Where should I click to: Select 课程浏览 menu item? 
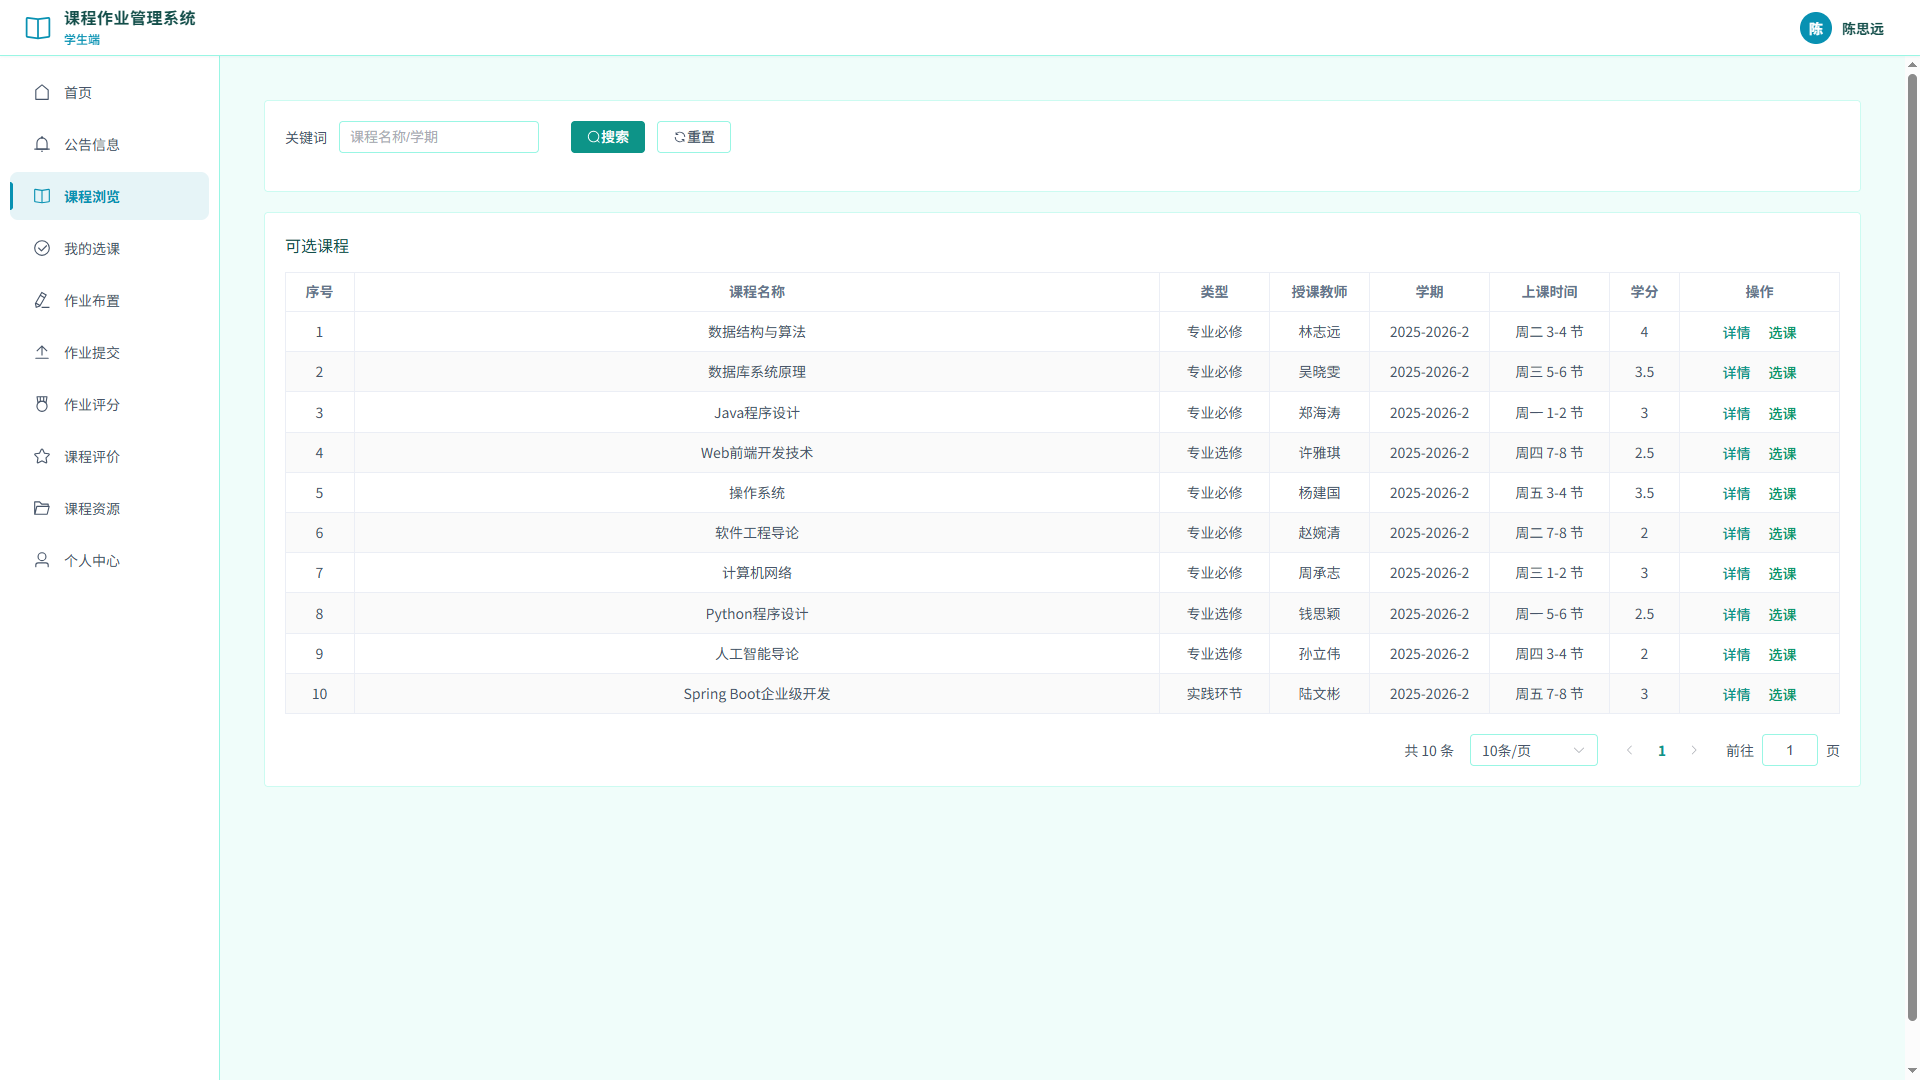click(110, 196)
